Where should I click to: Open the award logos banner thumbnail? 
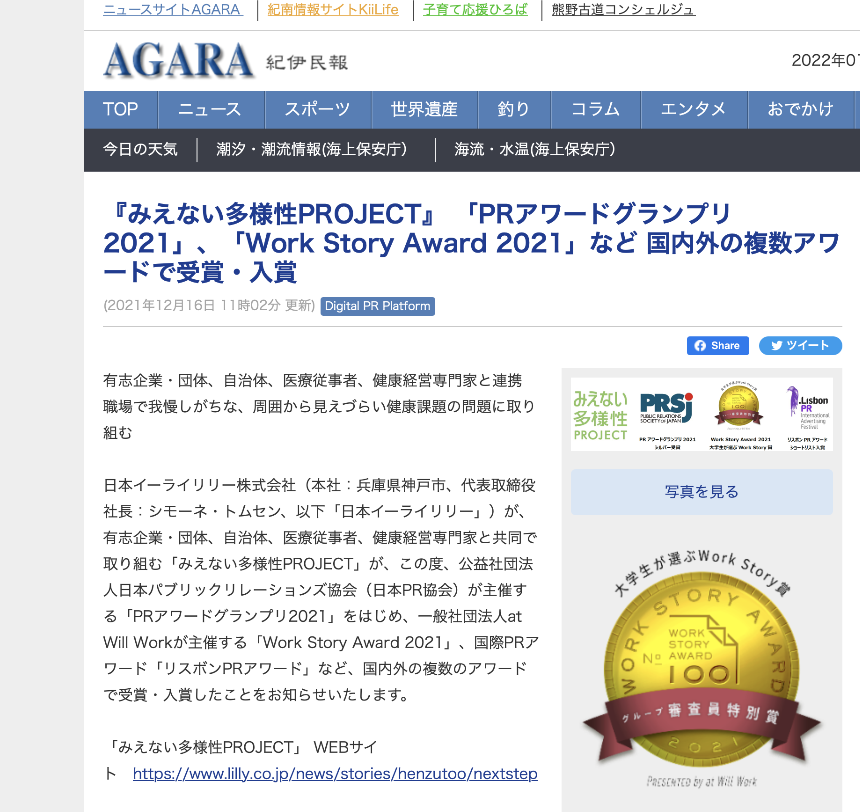coord(702,414)
